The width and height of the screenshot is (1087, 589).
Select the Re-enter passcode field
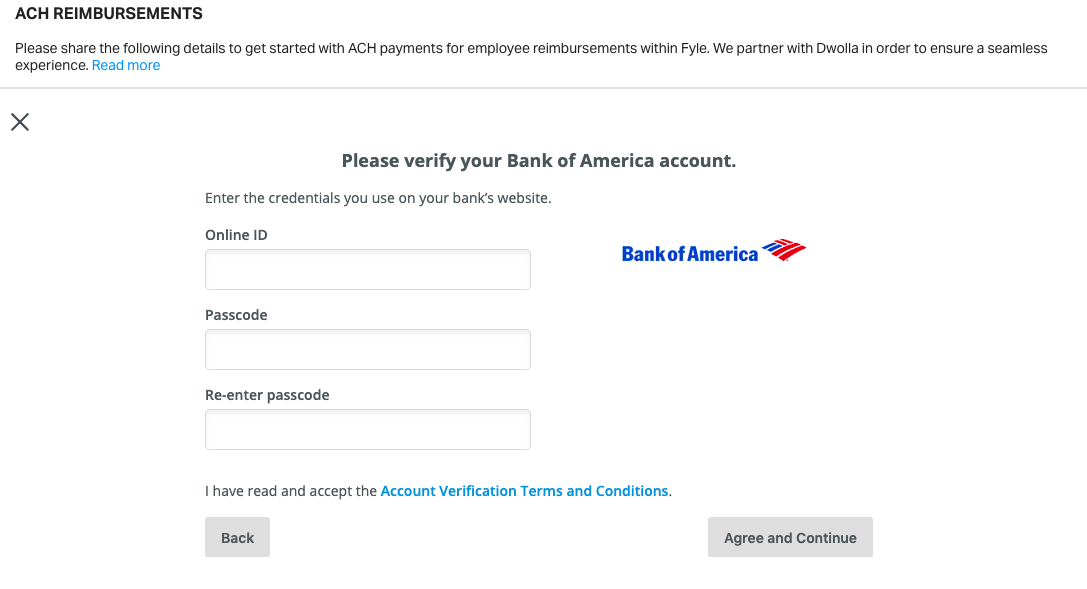367,430
